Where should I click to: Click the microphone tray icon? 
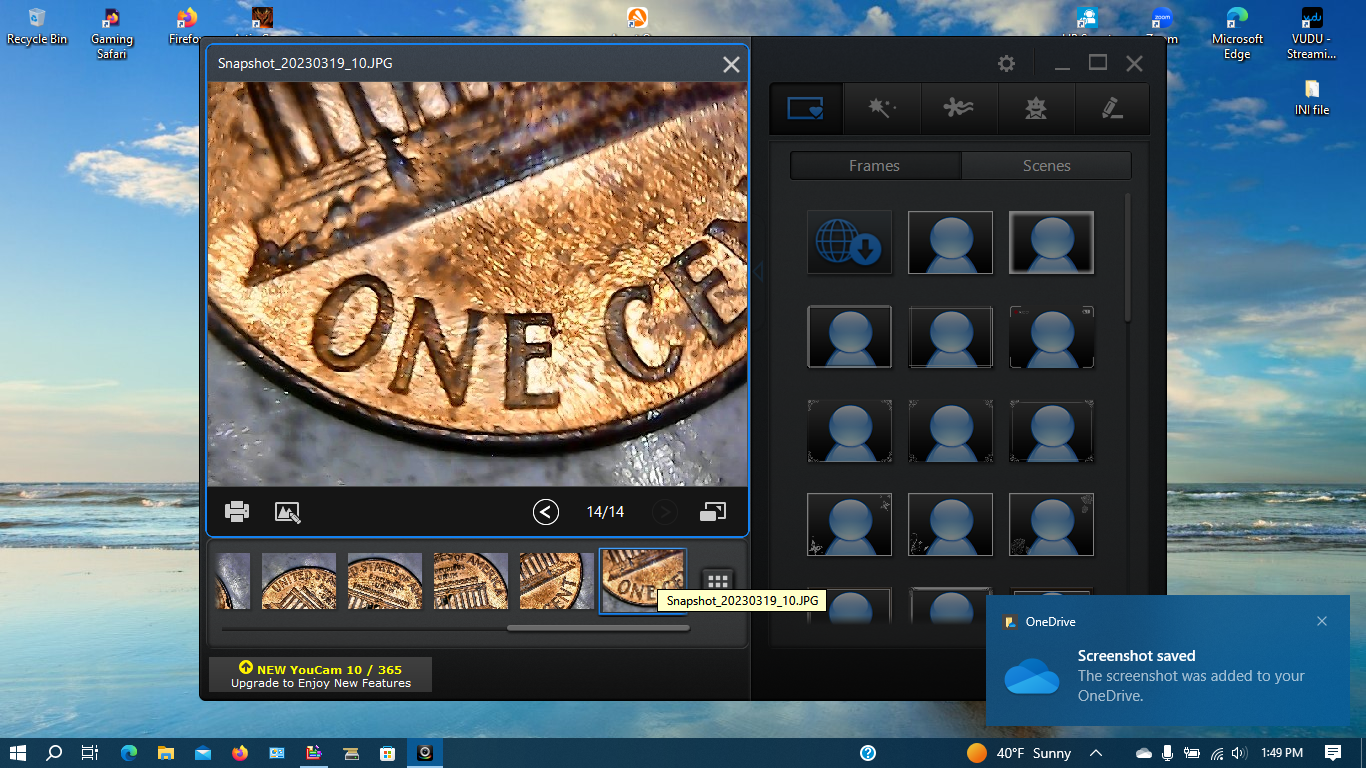pyautogui.click(x=1167, y=753)
